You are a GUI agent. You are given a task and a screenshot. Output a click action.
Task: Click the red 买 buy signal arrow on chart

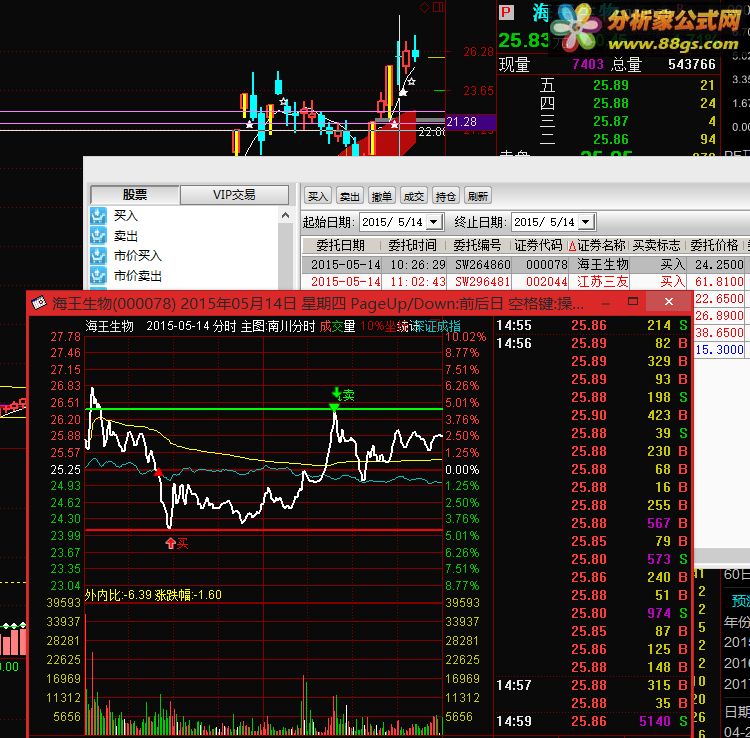(170, 543)
